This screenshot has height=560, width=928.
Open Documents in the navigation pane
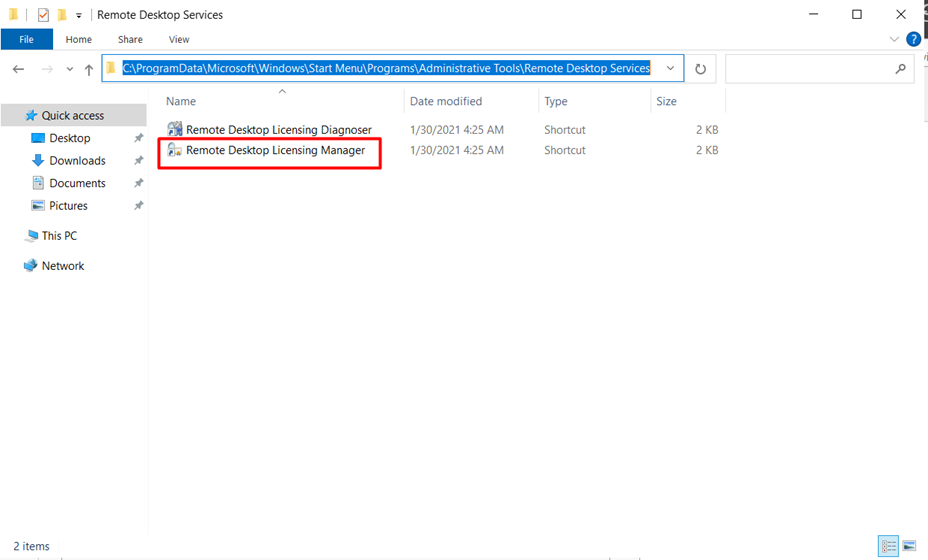pyautogui.click(x=78, y=183)
